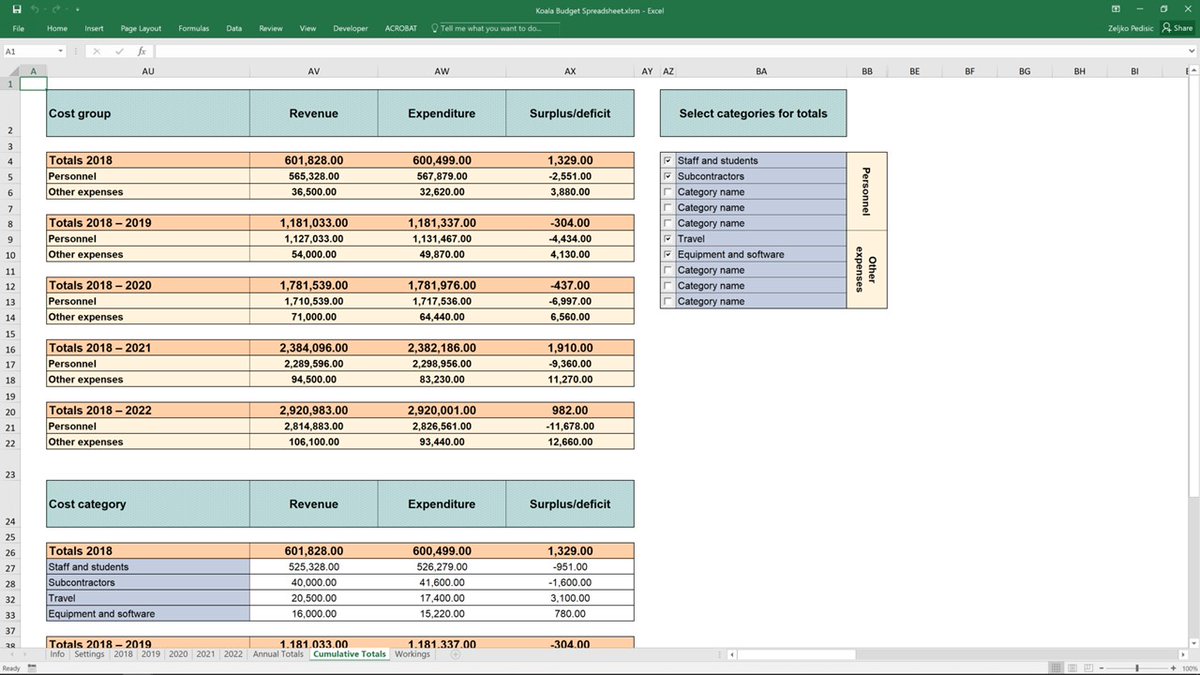Image resolution: width=1200 pixels, height=675 pixels.
Task: Open the File menu
Action: [18, 28]
